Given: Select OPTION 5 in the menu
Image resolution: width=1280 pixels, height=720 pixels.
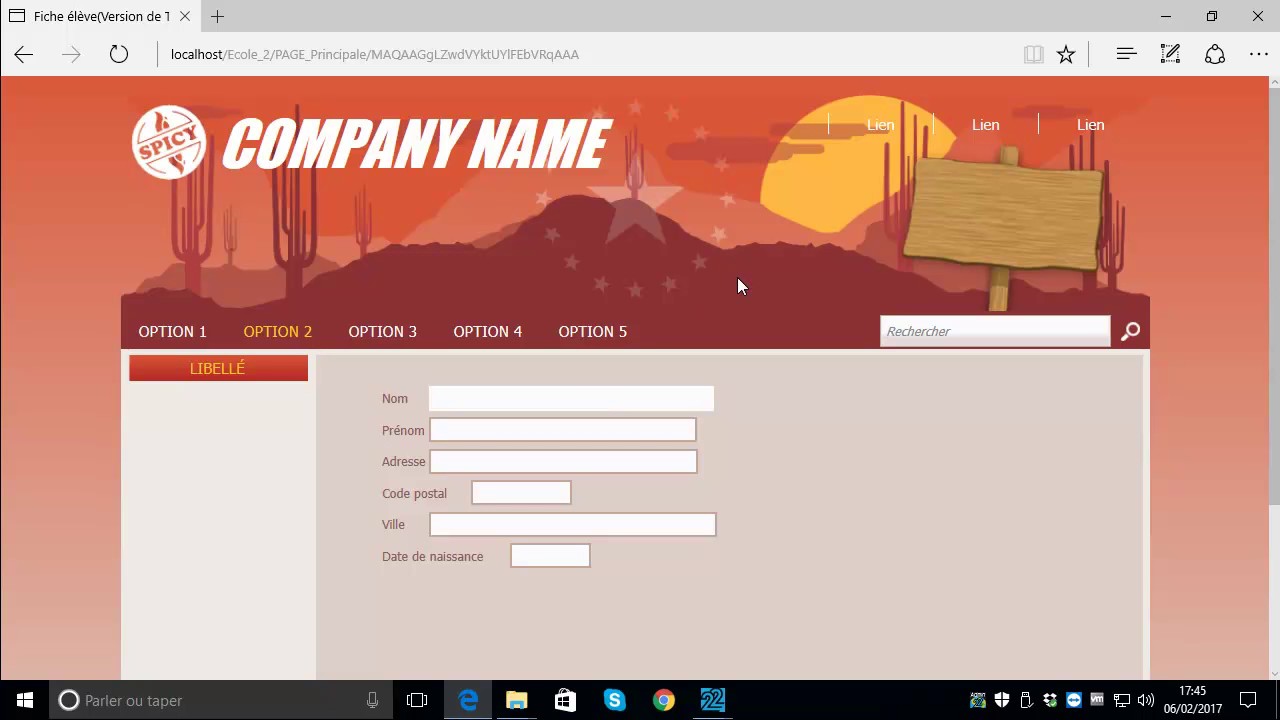Looking at the screenshot, I should click(x=593, y=332).
